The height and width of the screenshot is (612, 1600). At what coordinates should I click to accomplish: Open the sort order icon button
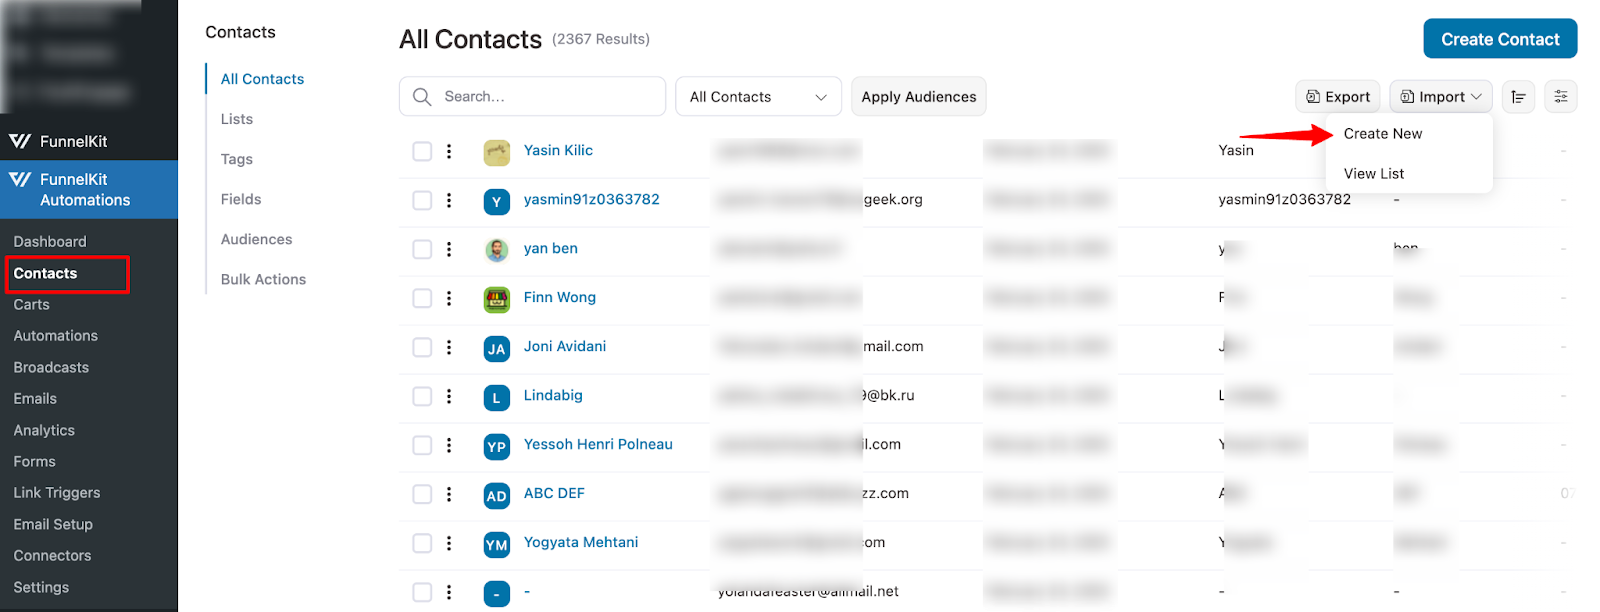pyautogui.click(x=1517, y=96)
